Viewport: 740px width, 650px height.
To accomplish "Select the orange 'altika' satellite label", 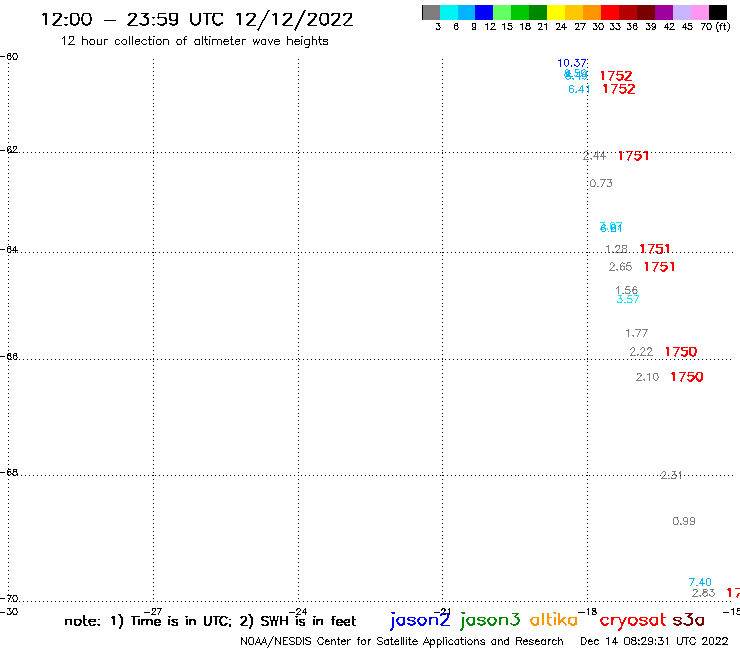I will point(554,620).
